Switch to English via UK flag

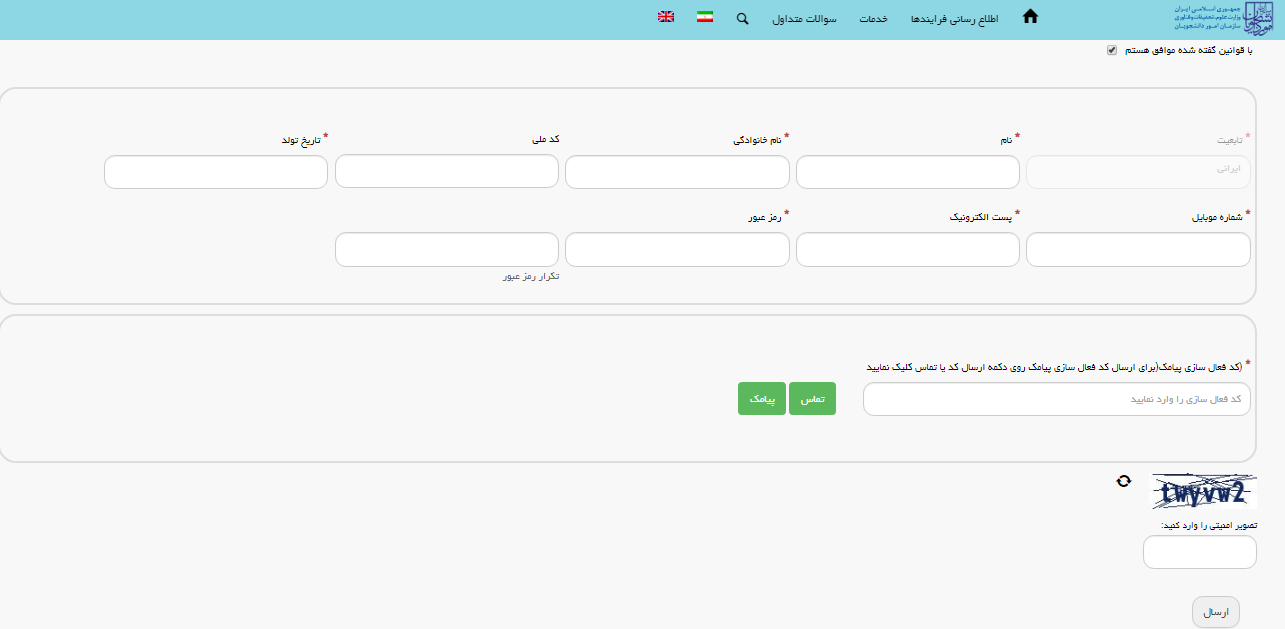click(666, 17)
